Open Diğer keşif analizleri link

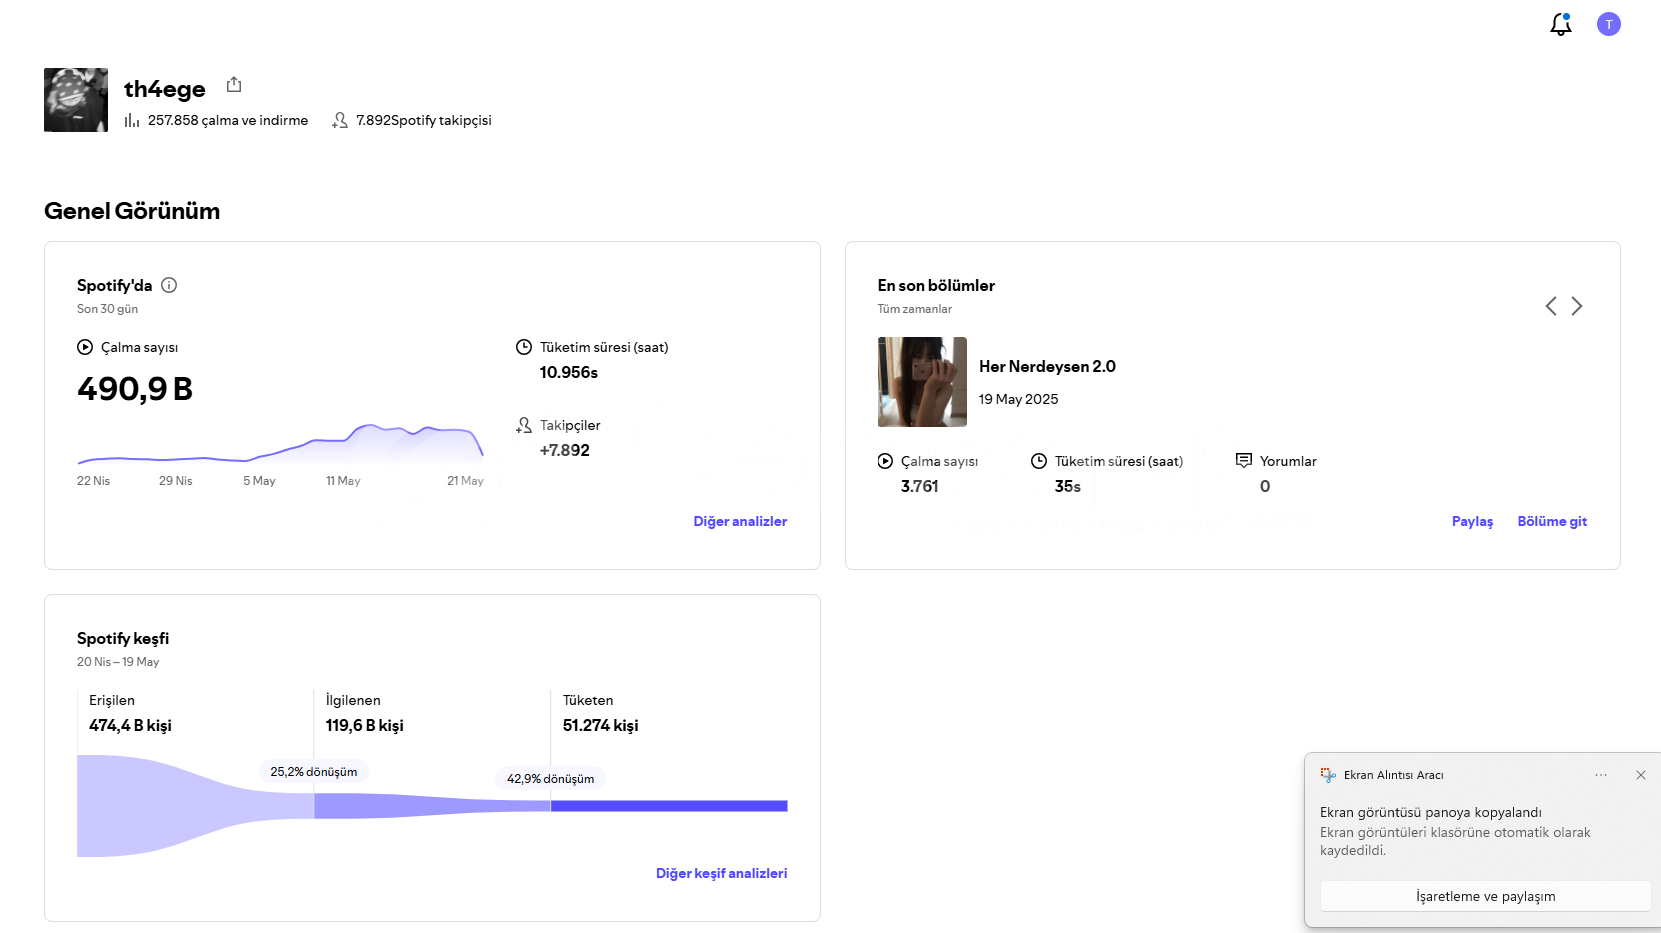[x=721, y=873]
